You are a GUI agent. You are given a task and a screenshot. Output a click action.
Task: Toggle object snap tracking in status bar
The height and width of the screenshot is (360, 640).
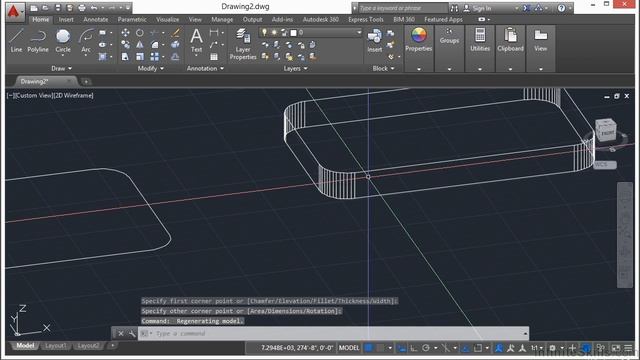pyautogui.click(x=465, y=348)
